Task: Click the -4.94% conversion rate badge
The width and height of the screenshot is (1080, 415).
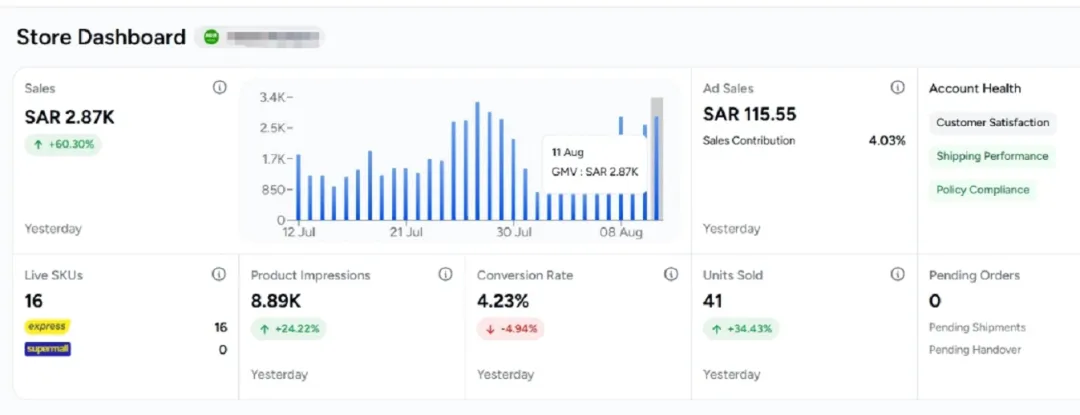Action: (x=510, y=329)
